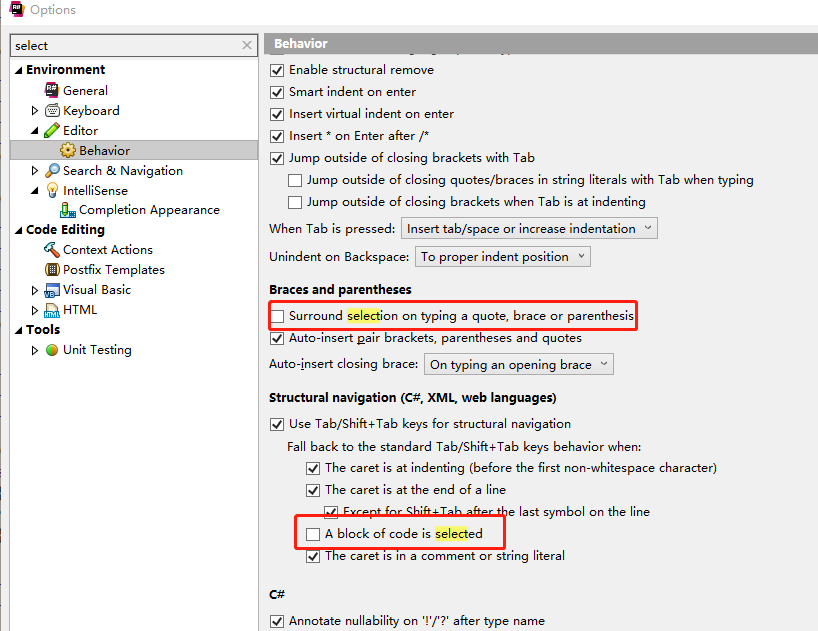Open Unindent on Backspace dropdown
818x631 pixels.
coord(502,257)
